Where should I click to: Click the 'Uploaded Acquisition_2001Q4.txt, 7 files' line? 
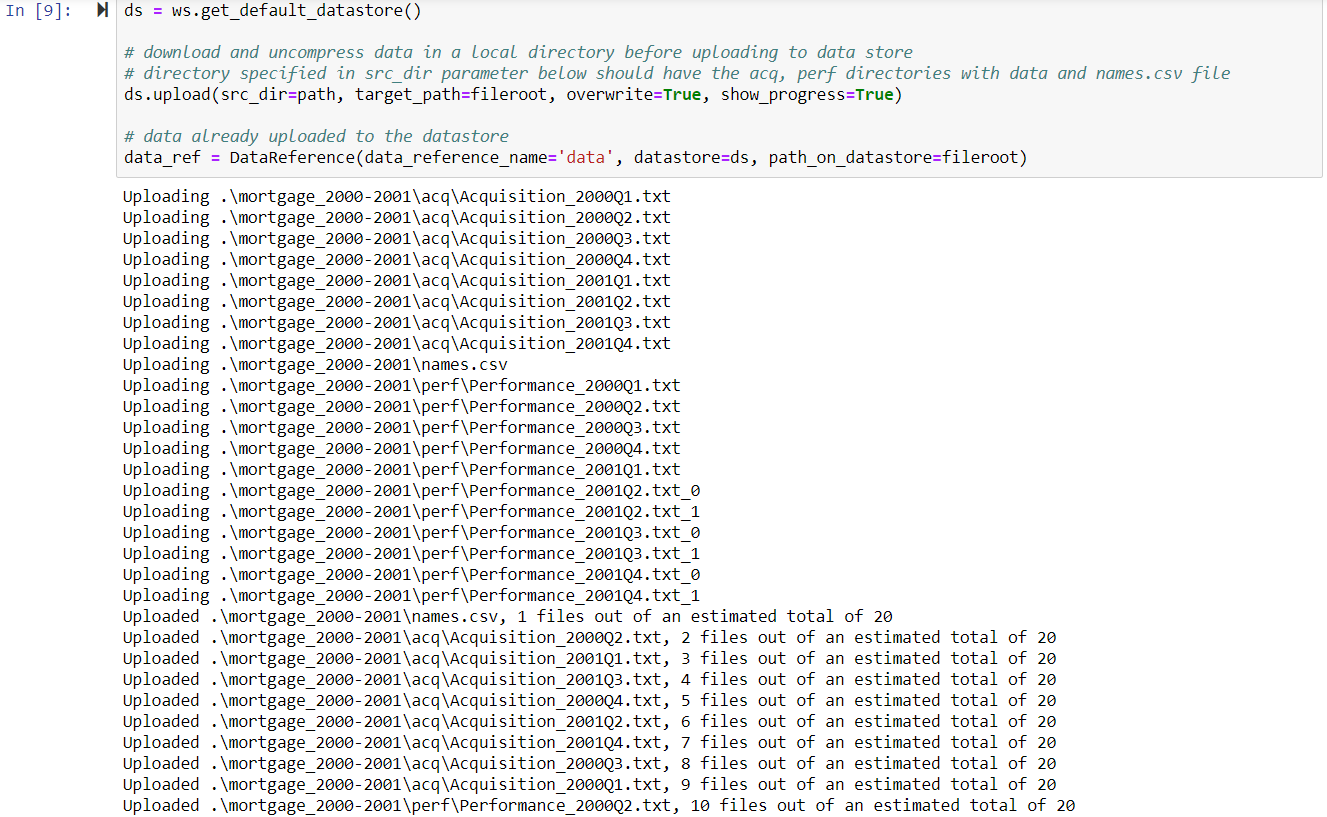pos(589,743)
